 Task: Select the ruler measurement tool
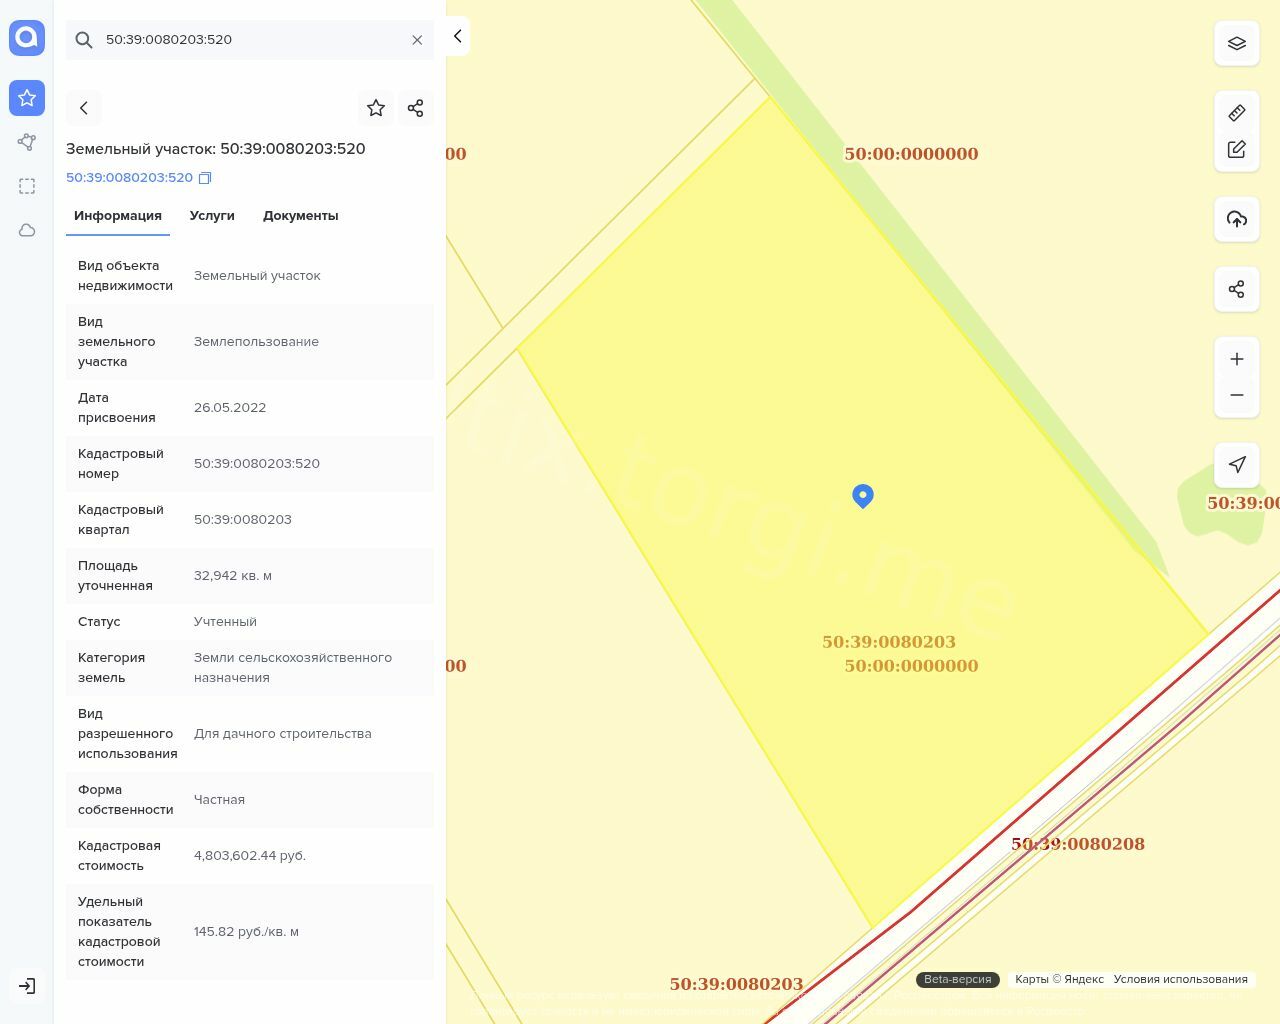[x=1236, y=113]
